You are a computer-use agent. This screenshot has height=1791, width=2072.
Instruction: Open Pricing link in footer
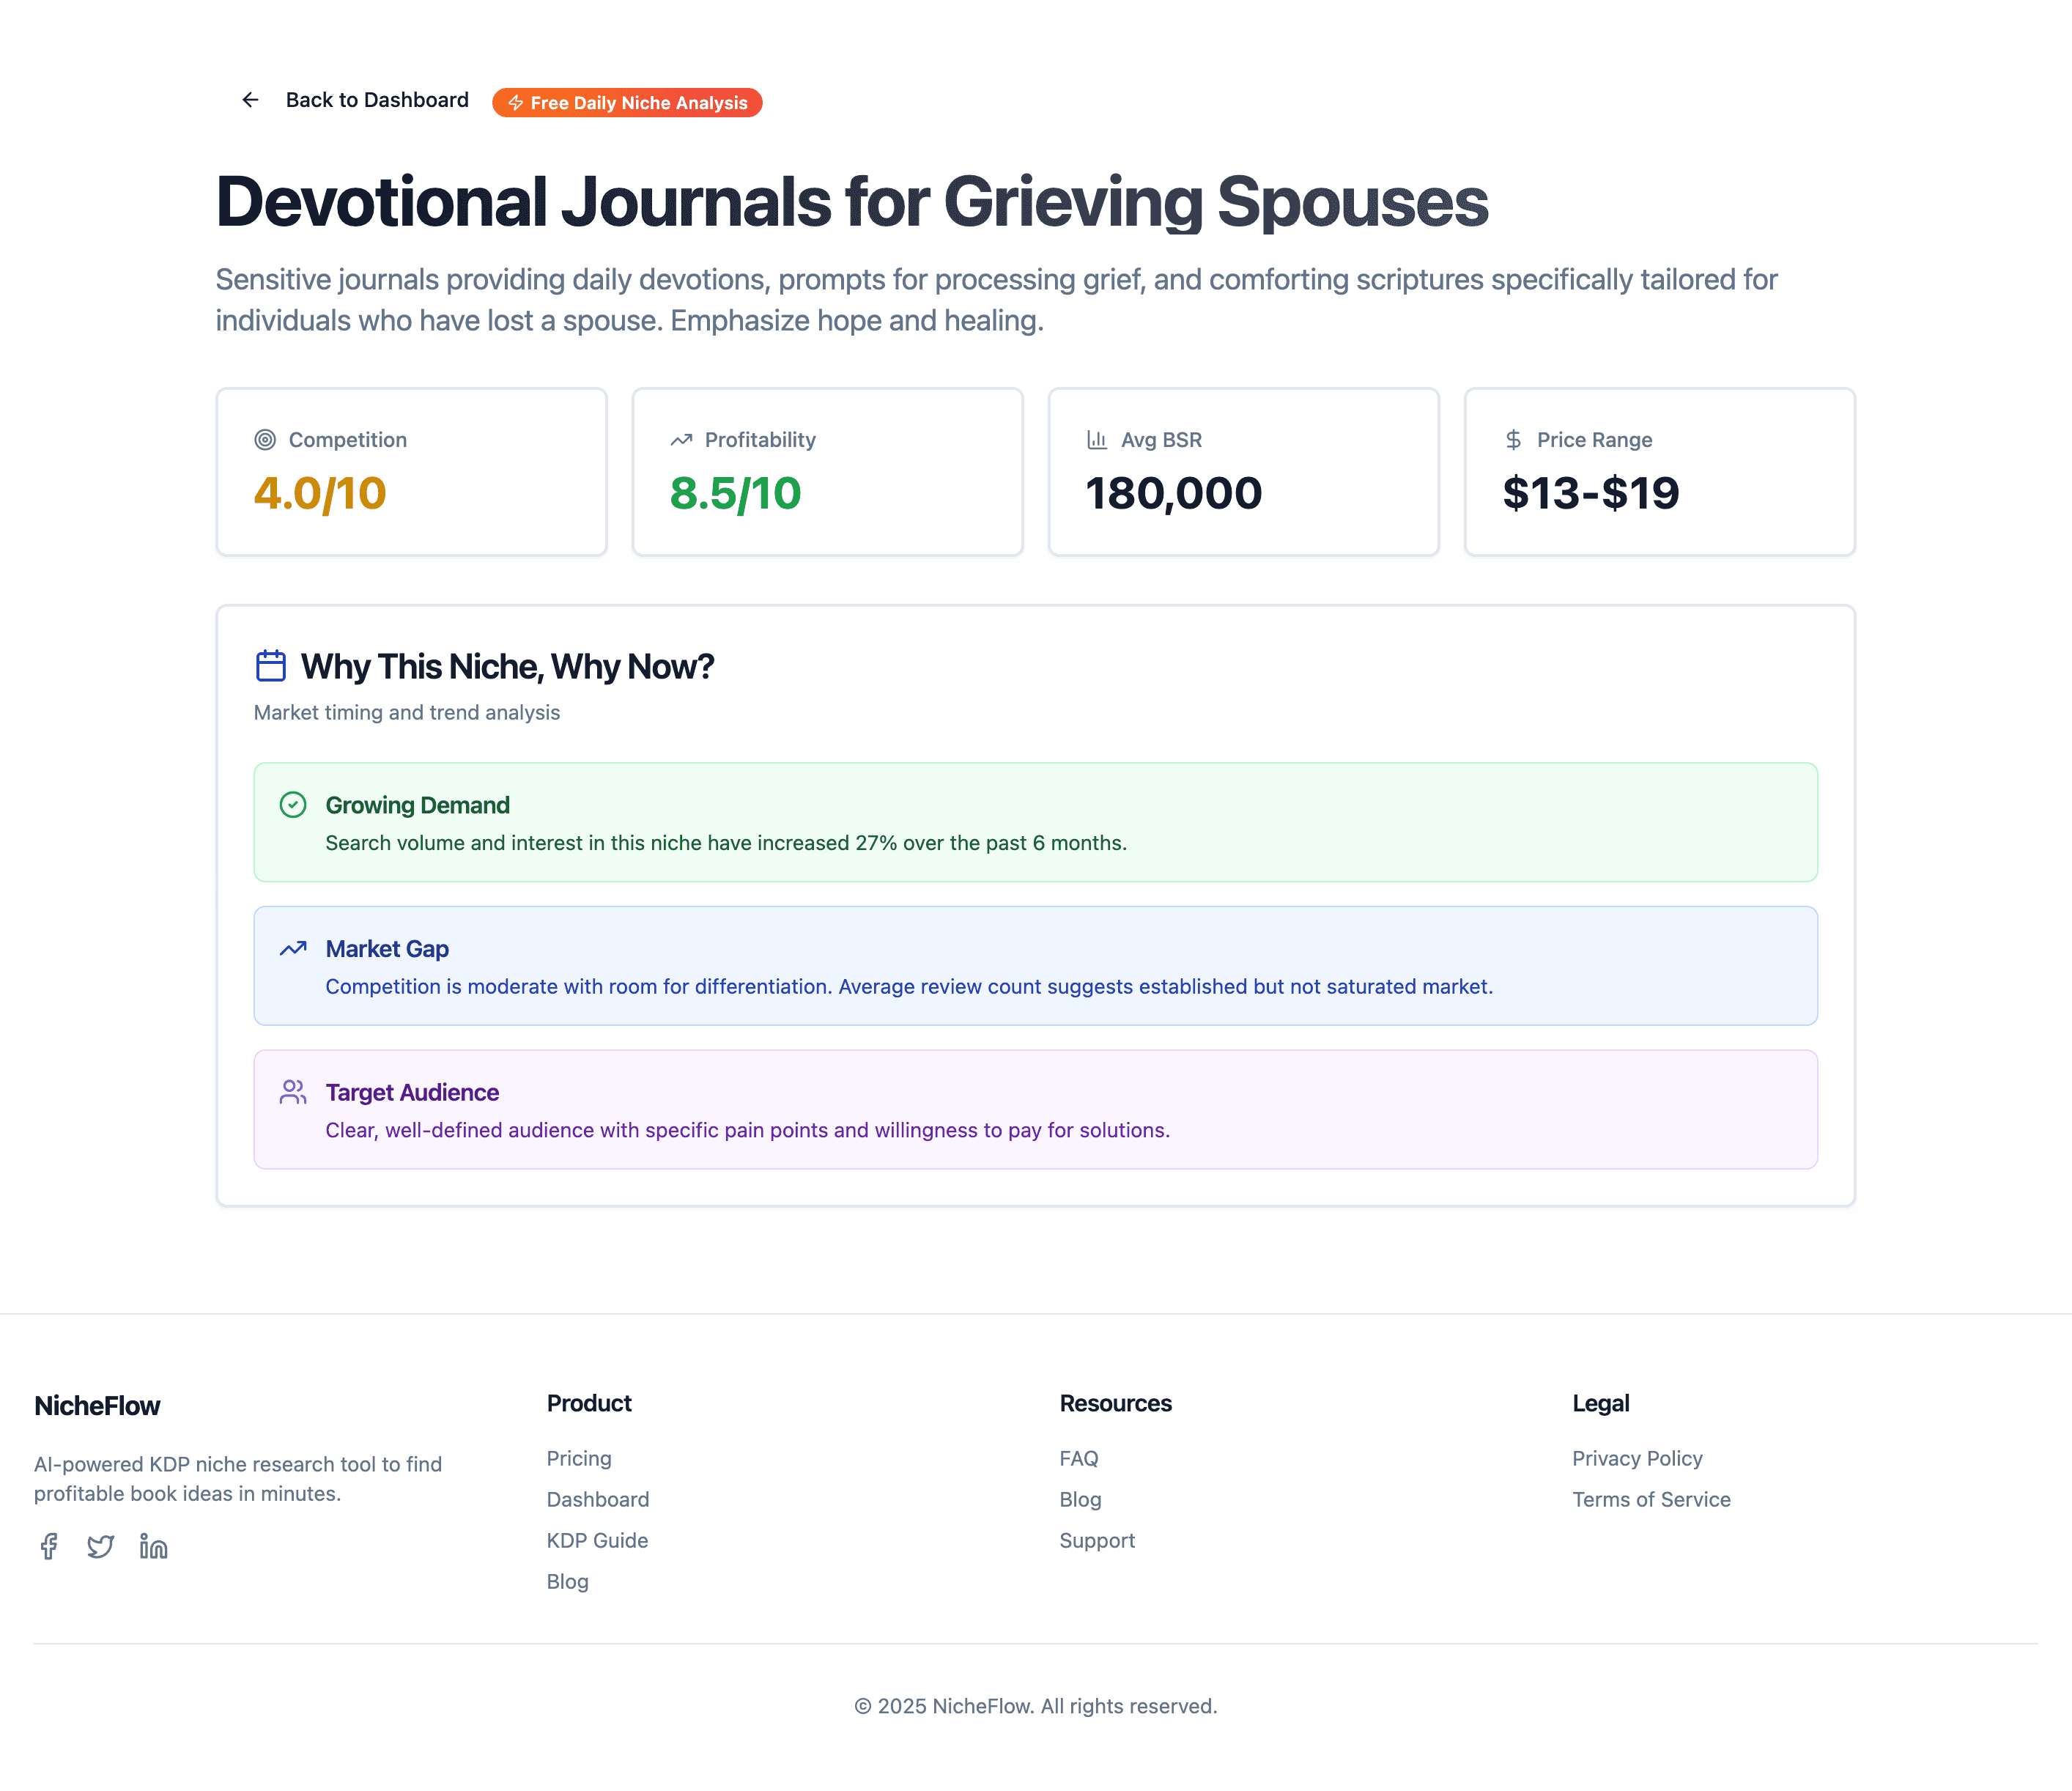[x=579, y=1458]
